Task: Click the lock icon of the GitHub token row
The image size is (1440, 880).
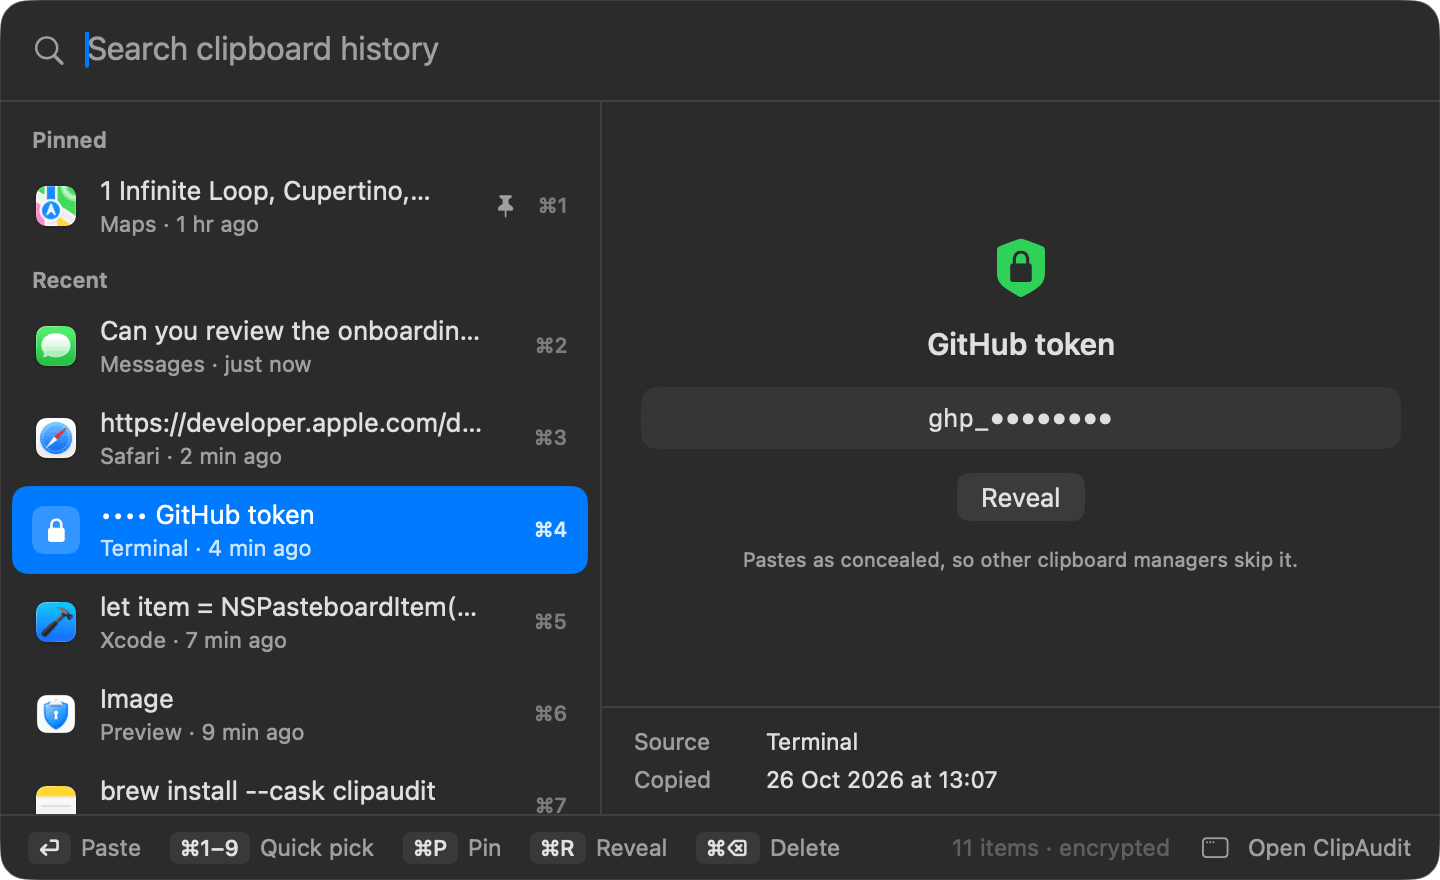Action: click(56, 530)
